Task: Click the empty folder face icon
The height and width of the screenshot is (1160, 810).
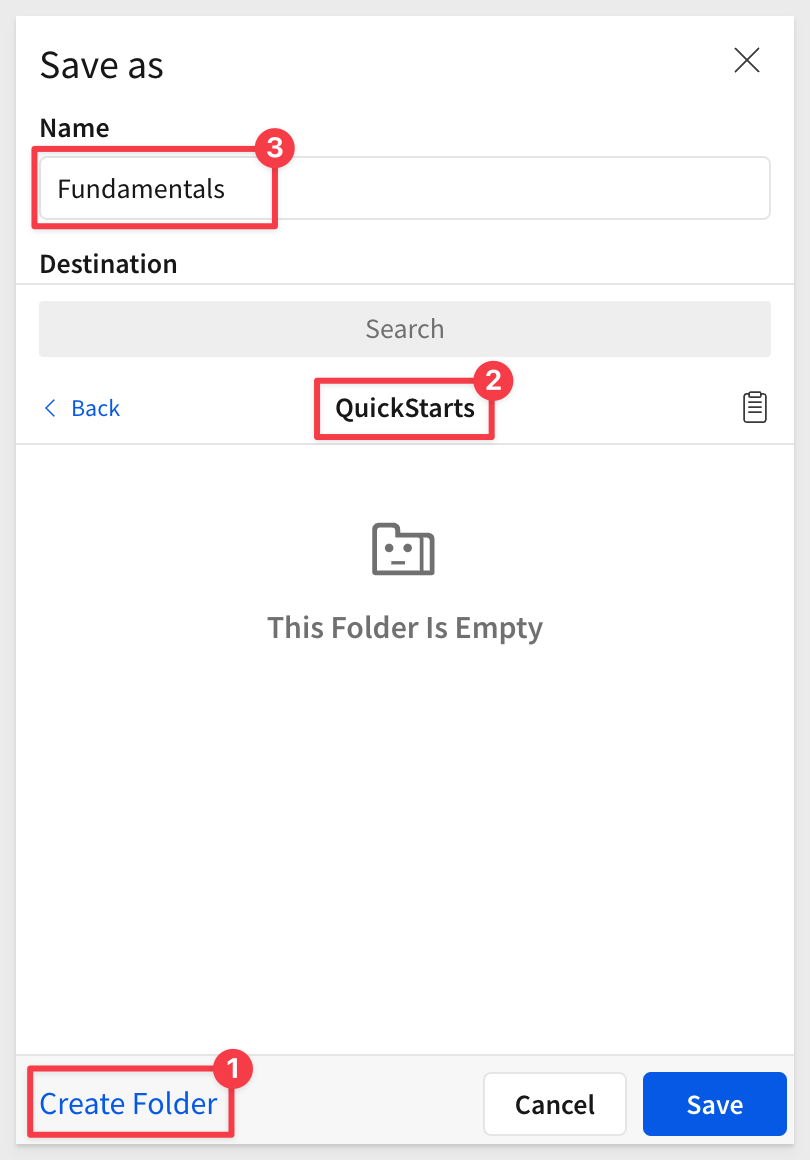Action: (403, 549)
